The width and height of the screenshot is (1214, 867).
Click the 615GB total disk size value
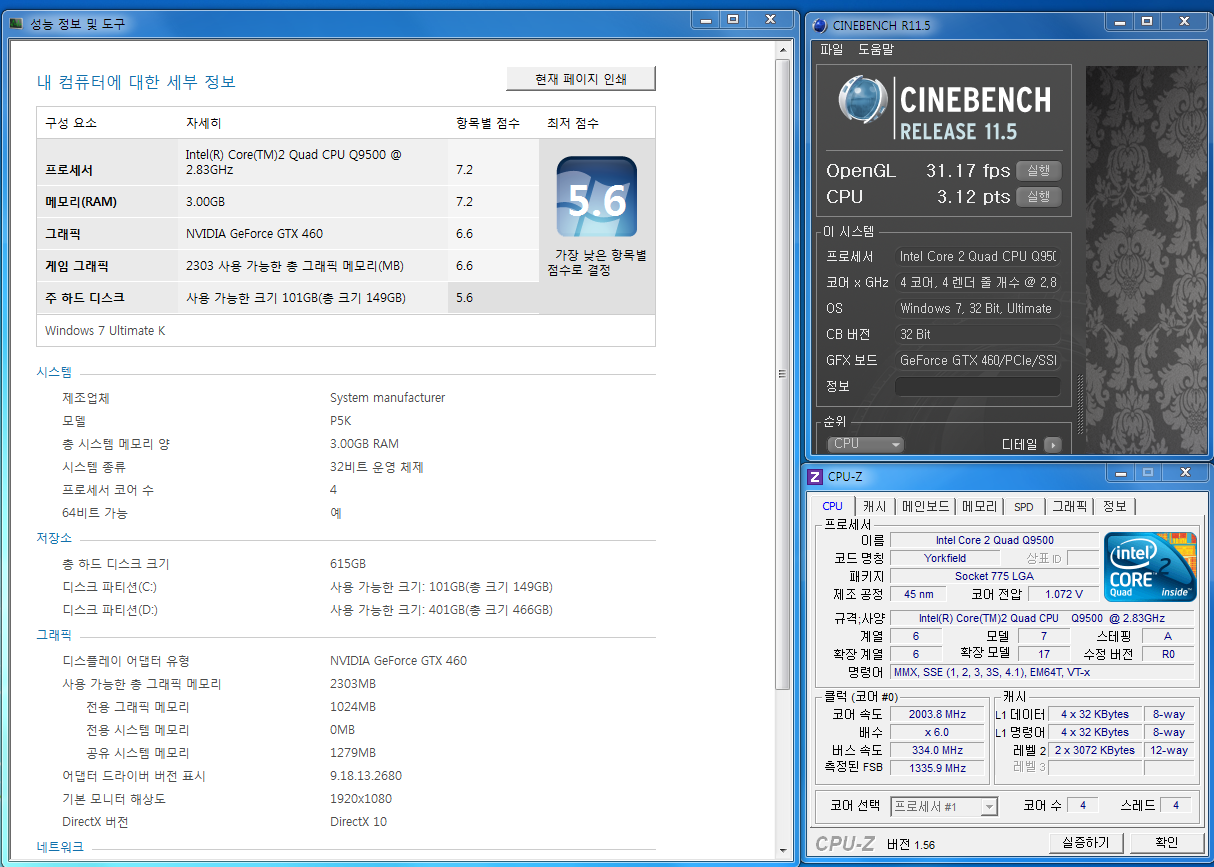click(350, 564)
